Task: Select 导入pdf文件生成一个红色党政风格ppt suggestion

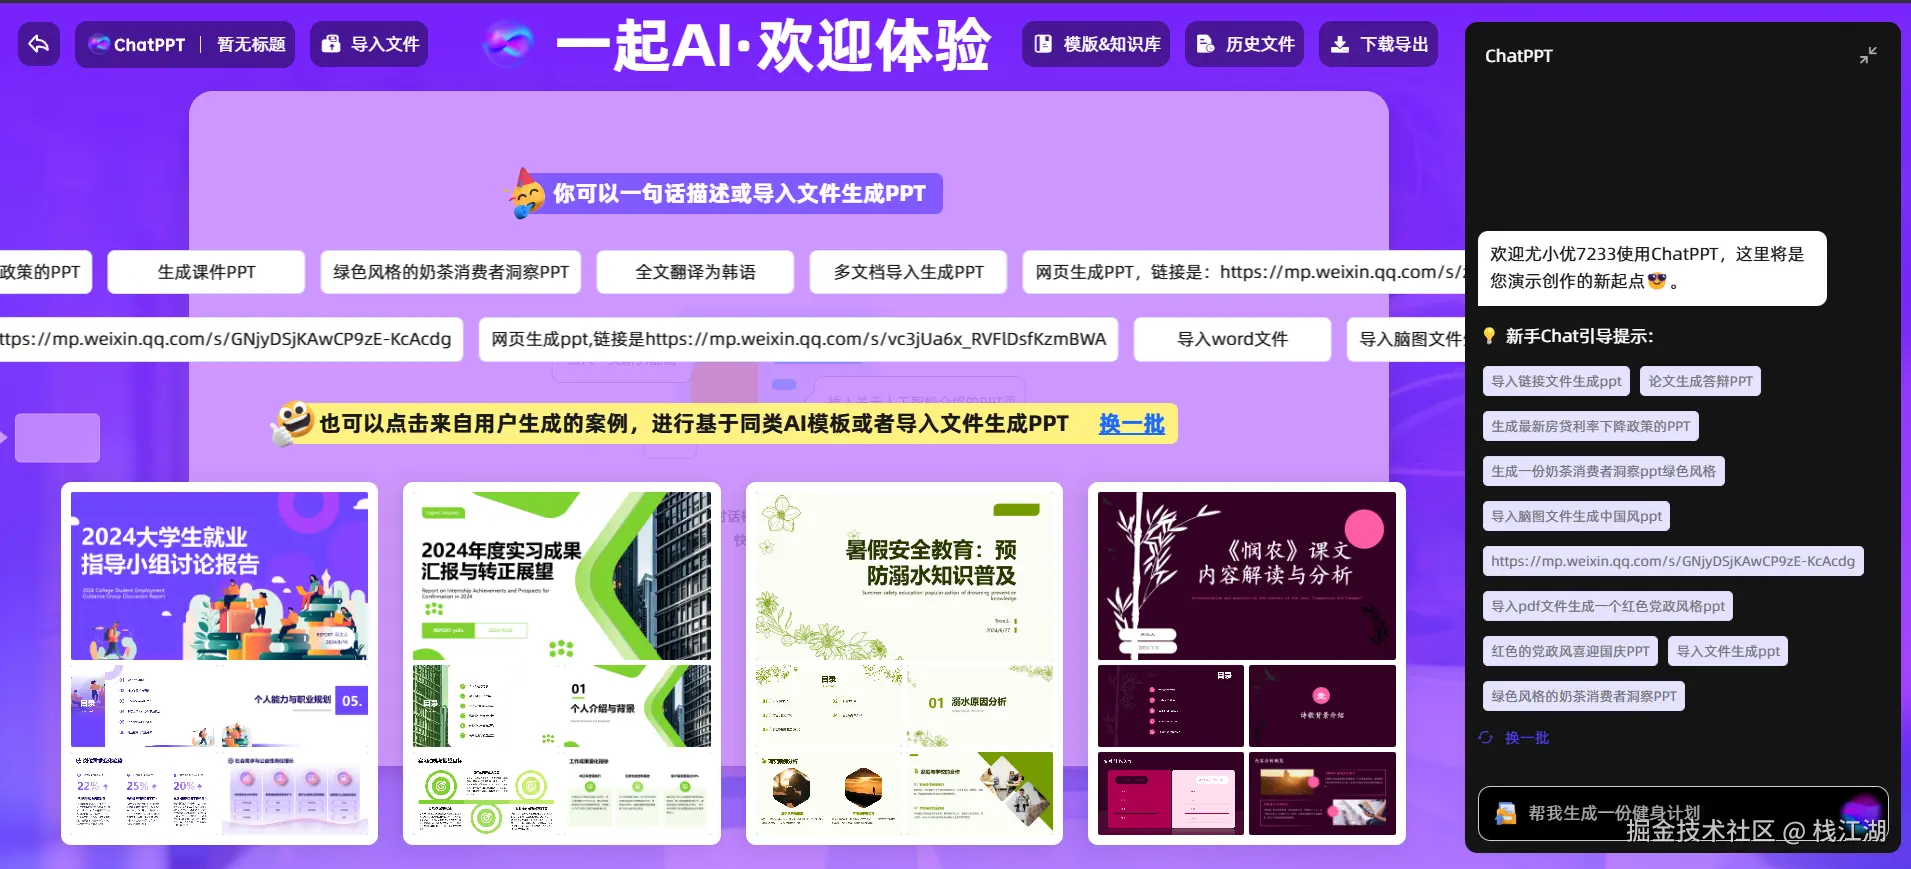Action: pos(1608,606)
